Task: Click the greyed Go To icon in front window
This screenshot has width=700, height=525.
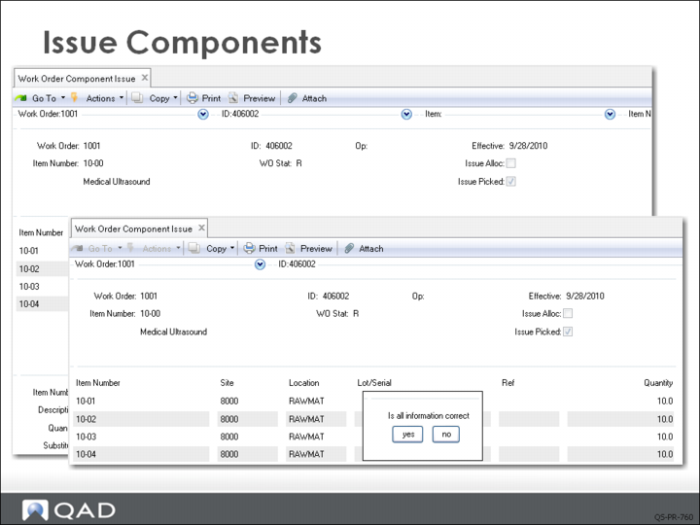Action: pos(78,248)
